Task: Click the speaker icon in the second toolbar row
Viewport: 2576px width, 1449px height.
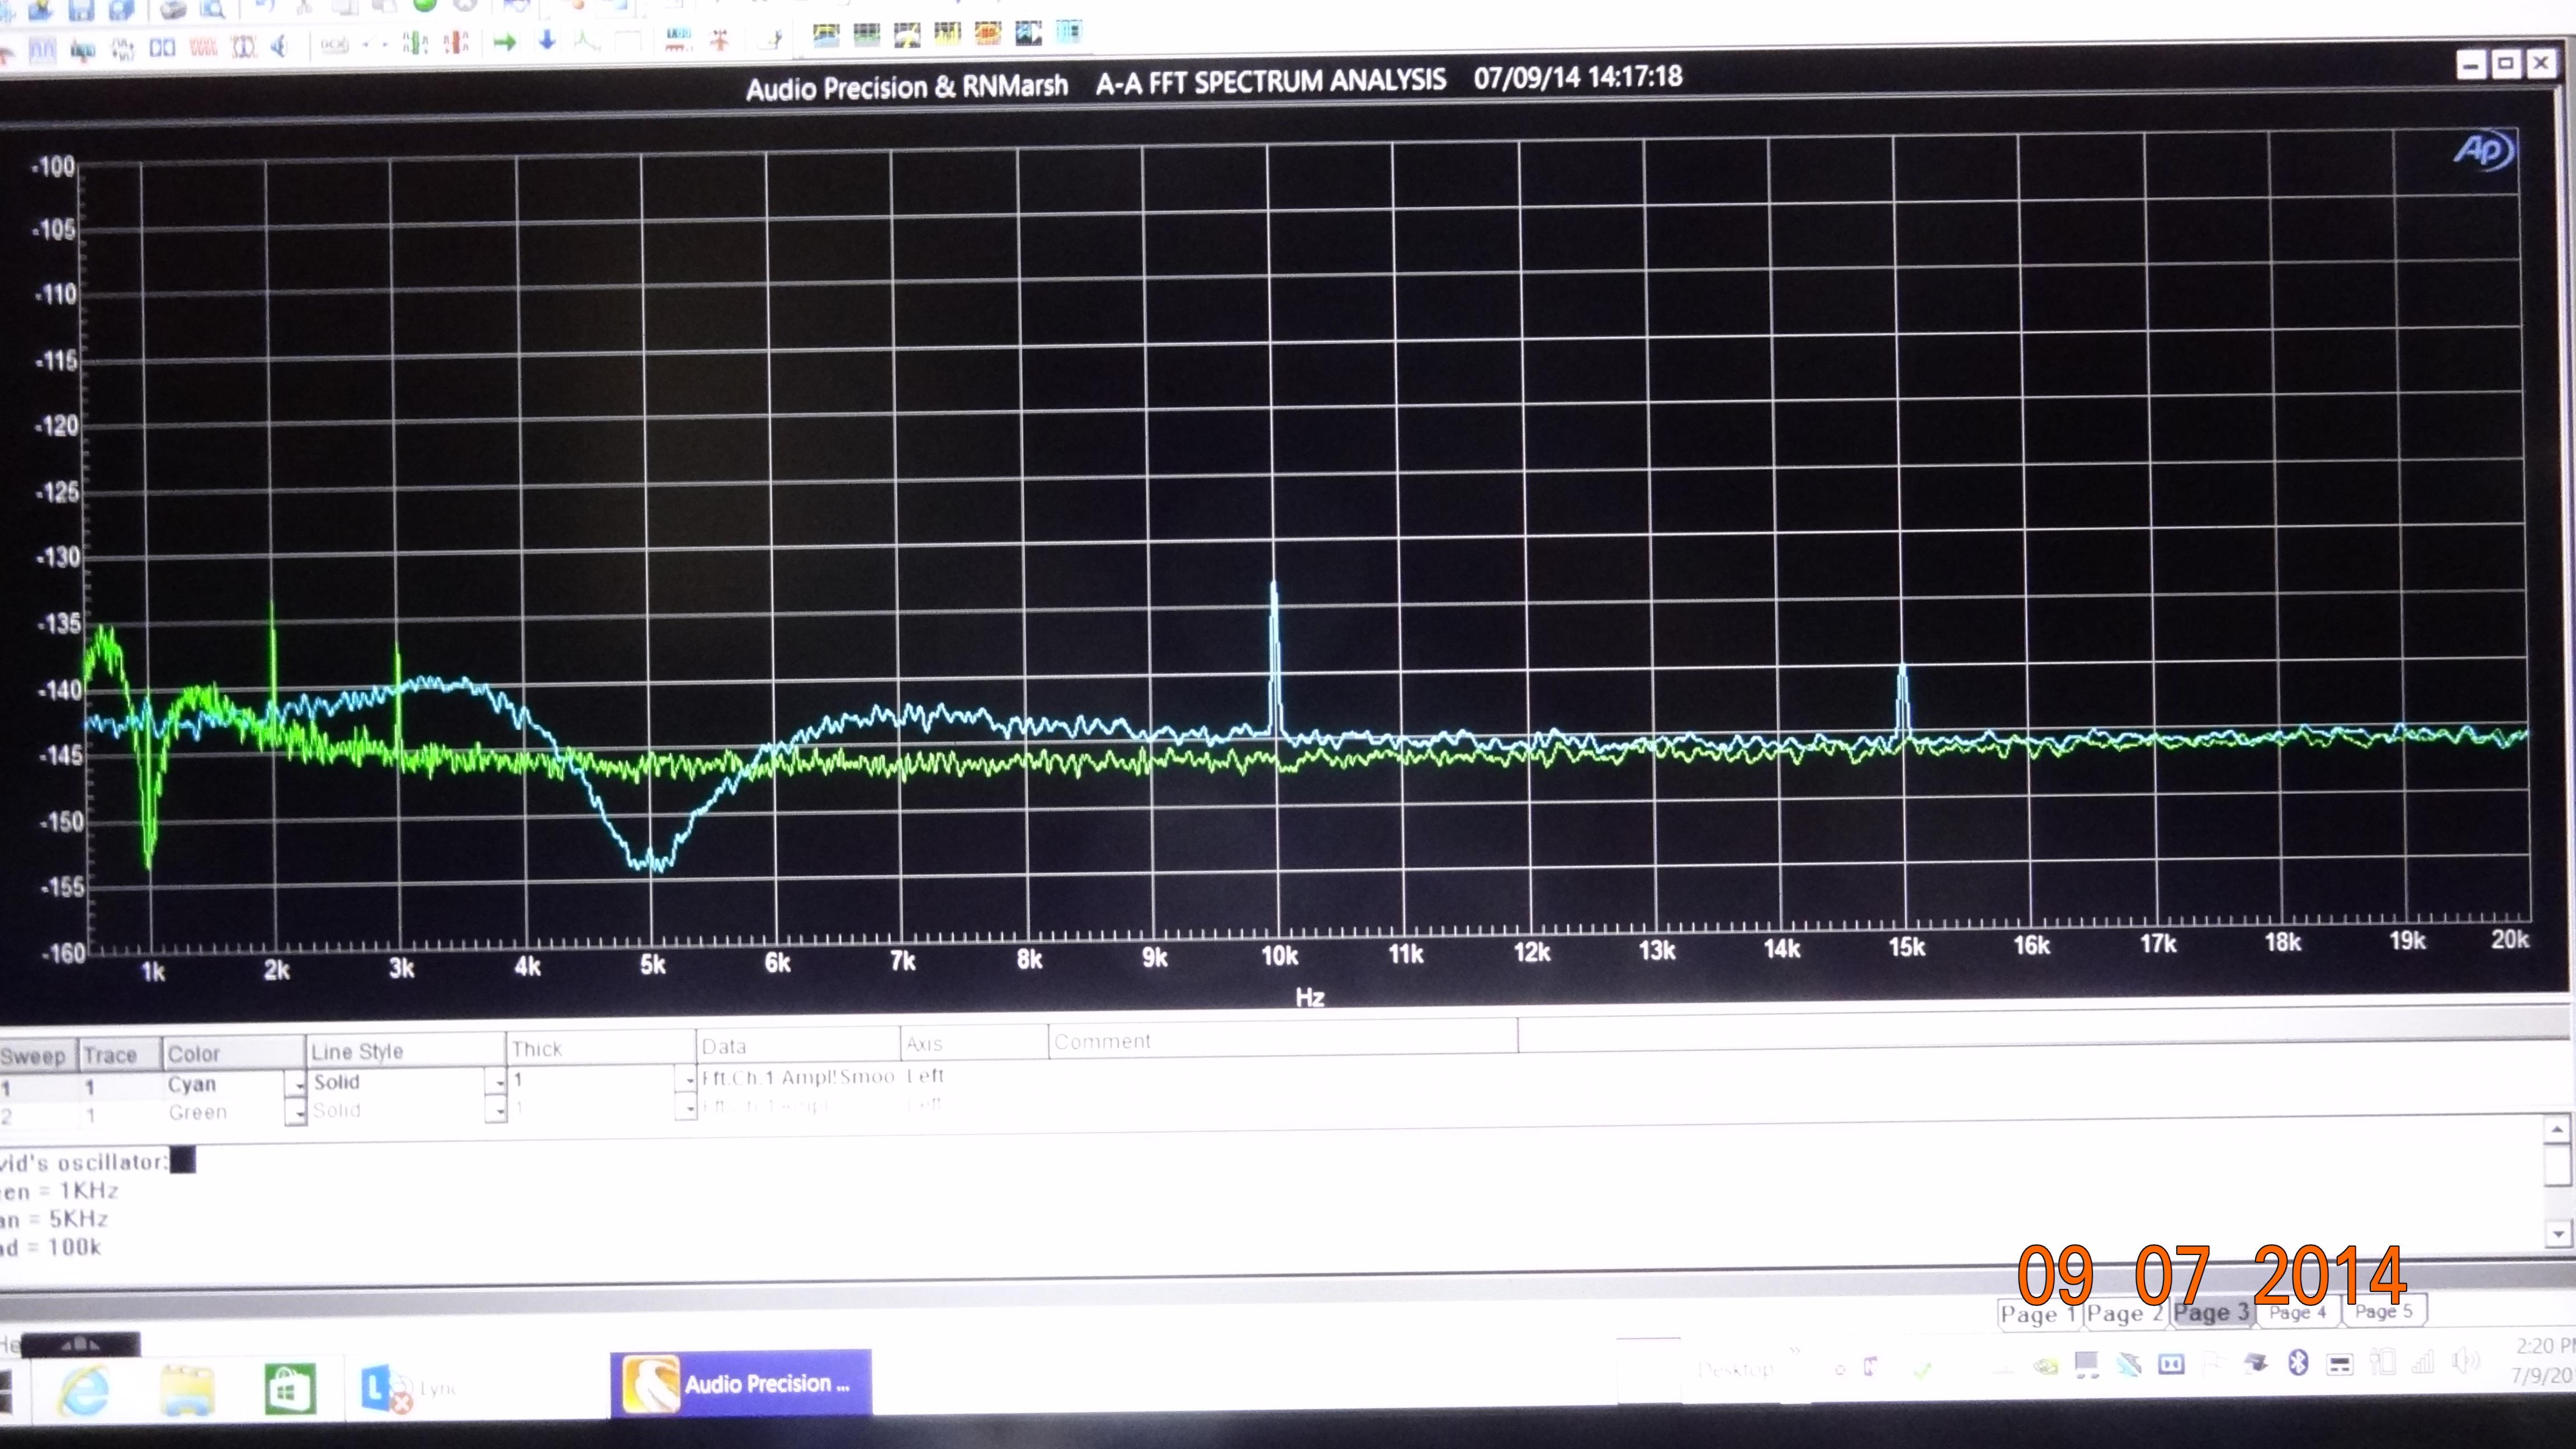Action: click(x=280, y=46)
